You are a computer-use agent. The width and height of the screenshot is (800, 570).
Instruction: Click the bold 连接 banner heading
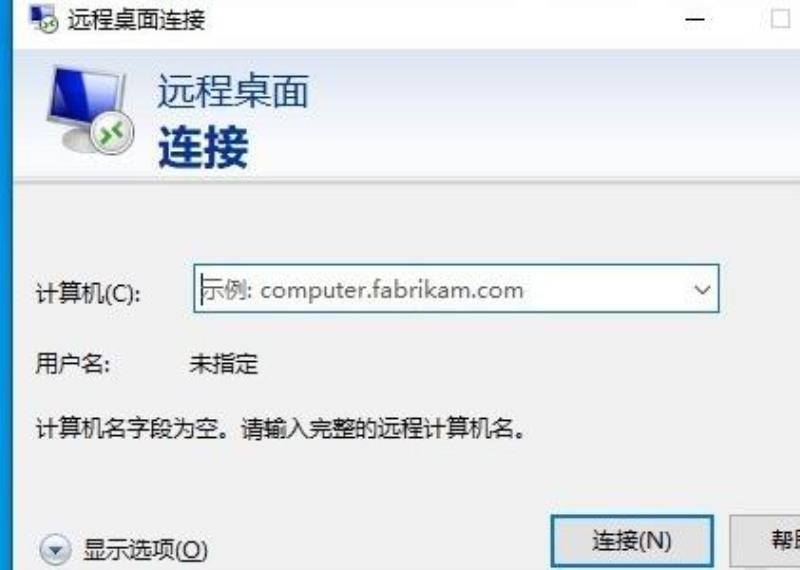coord(204,147)
